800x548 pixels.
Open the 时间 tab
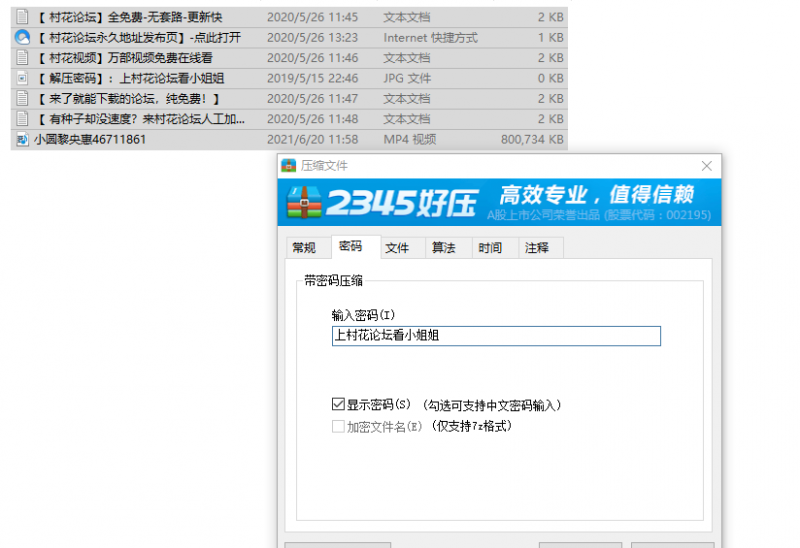pyautogui.click(x=490, y=248)
